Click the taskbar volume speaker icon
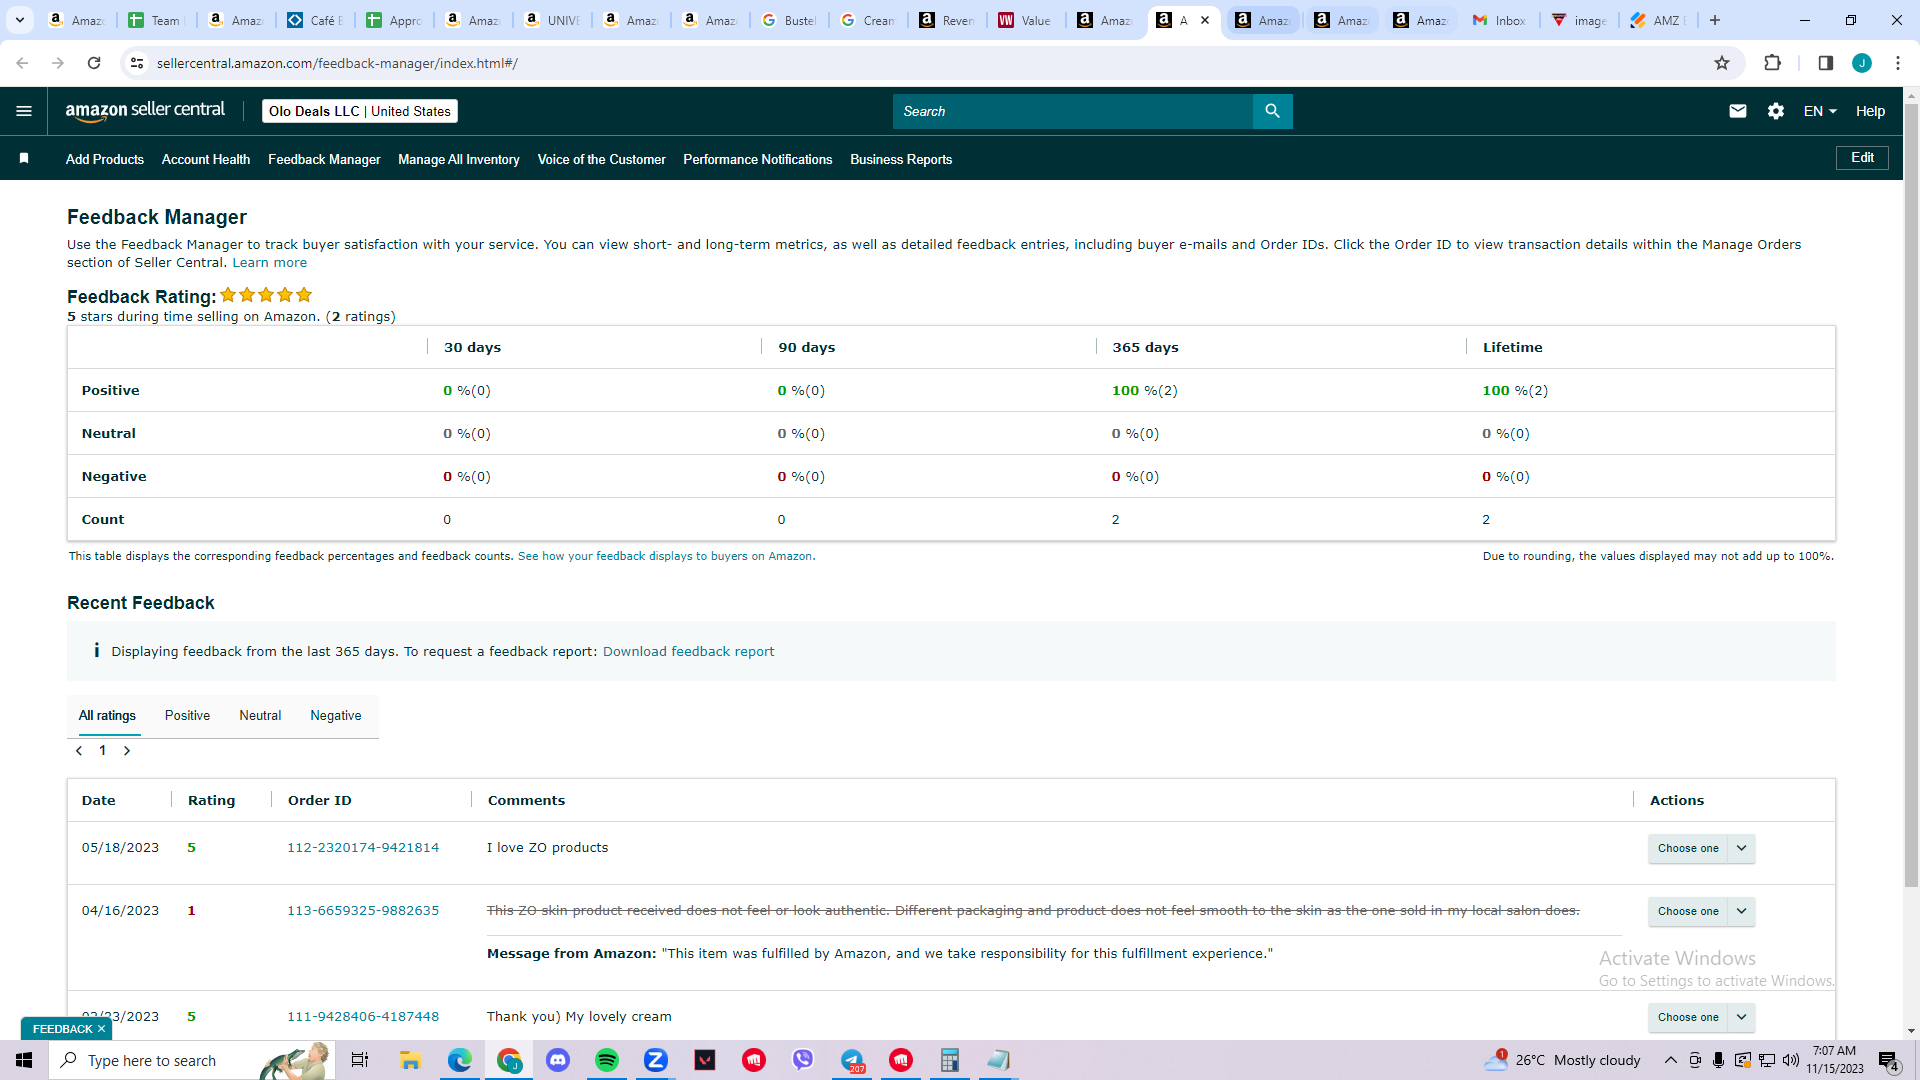Viewport: 1920px width, 1080px height. (x=1791, y=1060)
